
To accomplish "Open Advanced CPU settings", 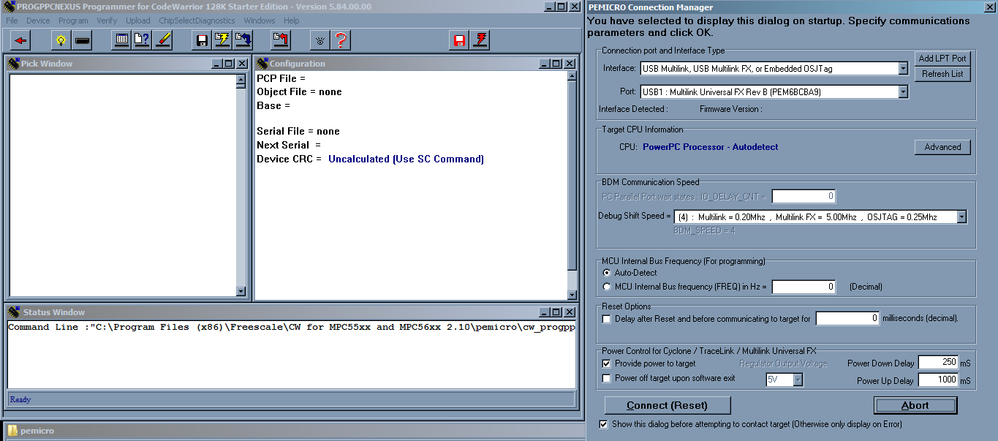I will [x=943, y=147].
